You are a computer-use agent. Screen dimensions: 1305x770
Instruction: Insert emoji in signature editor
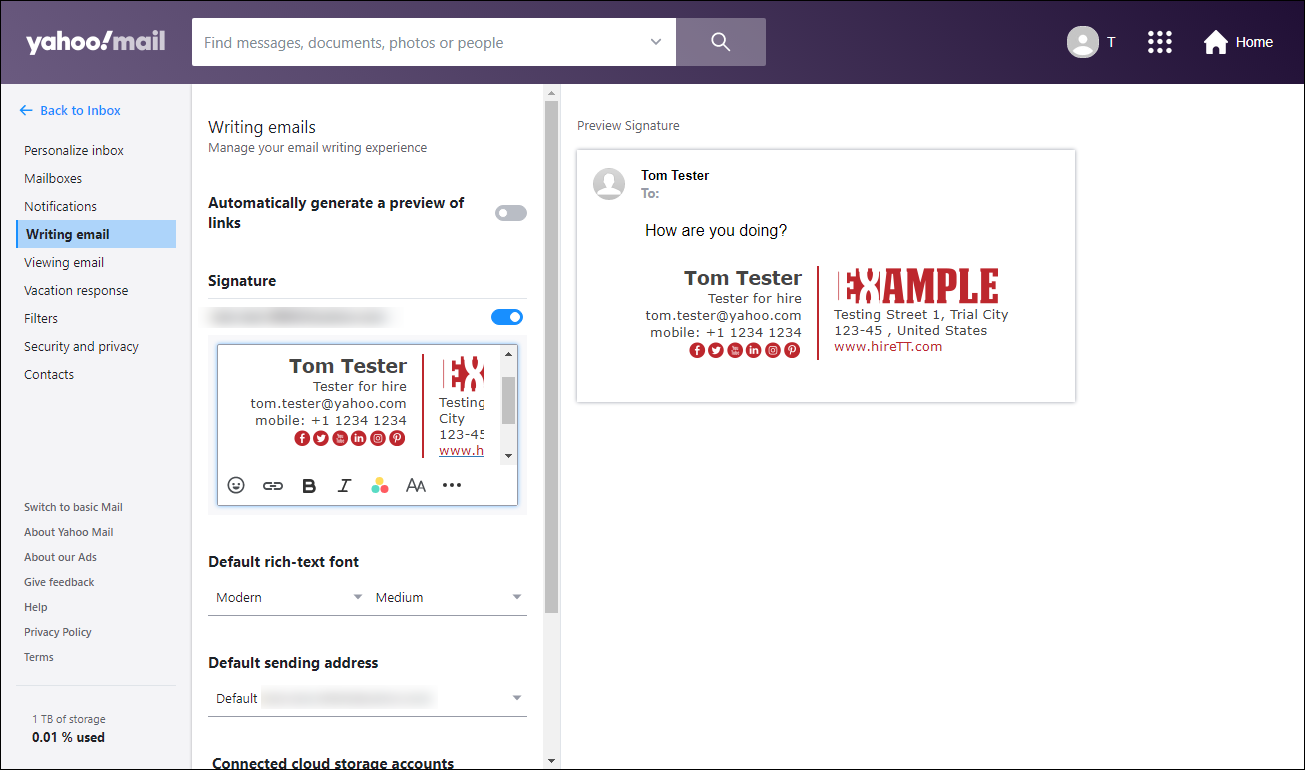coord(236,485)
